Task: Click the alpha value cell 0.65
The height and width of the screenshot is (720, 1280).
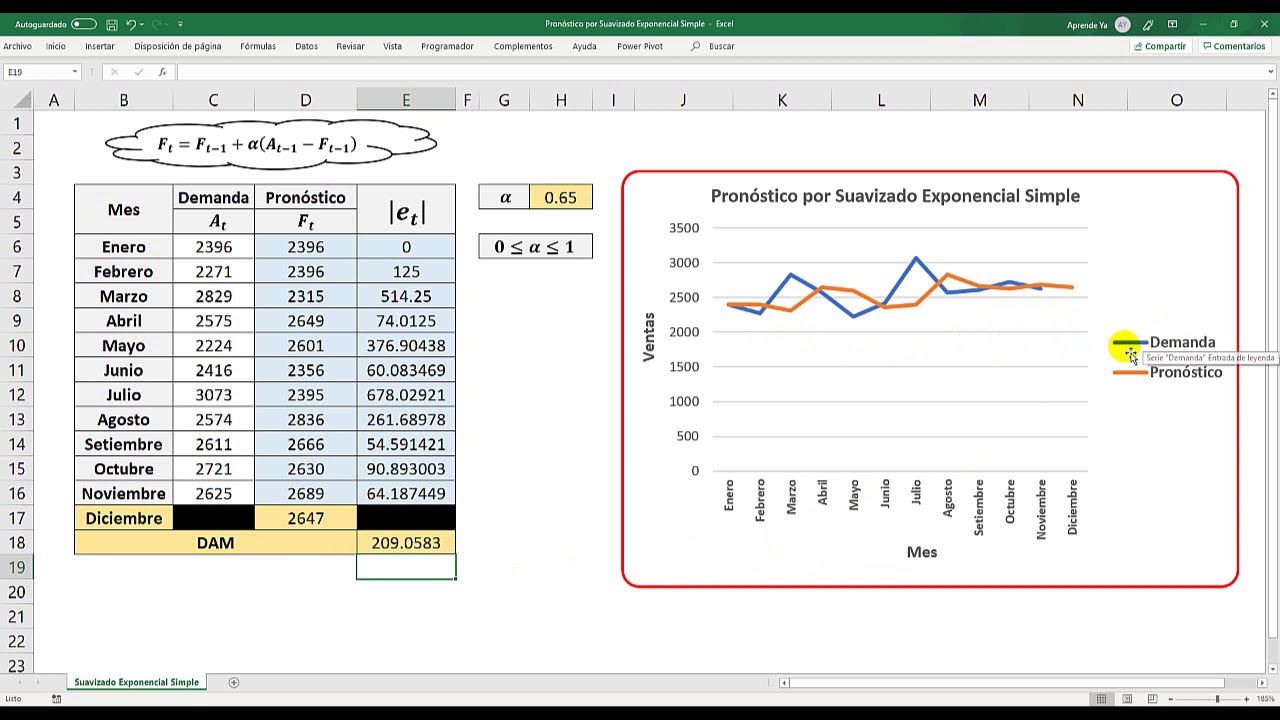Action: 560,197
